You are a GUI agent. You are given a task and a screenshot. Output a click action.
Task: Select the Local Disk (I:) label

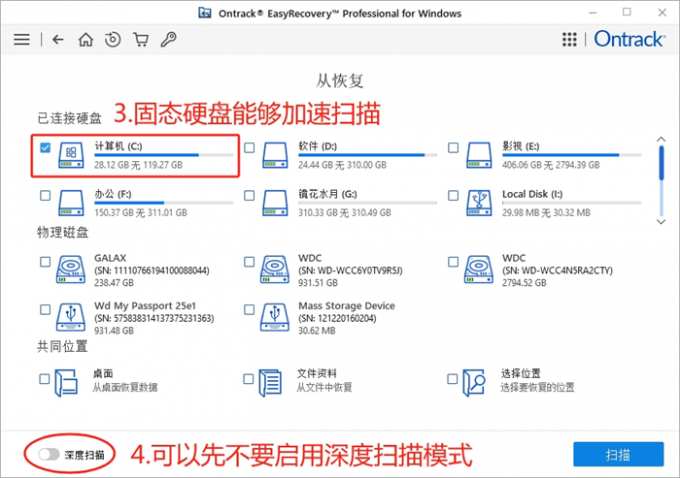pyautogui.click(x=532, y=194)
